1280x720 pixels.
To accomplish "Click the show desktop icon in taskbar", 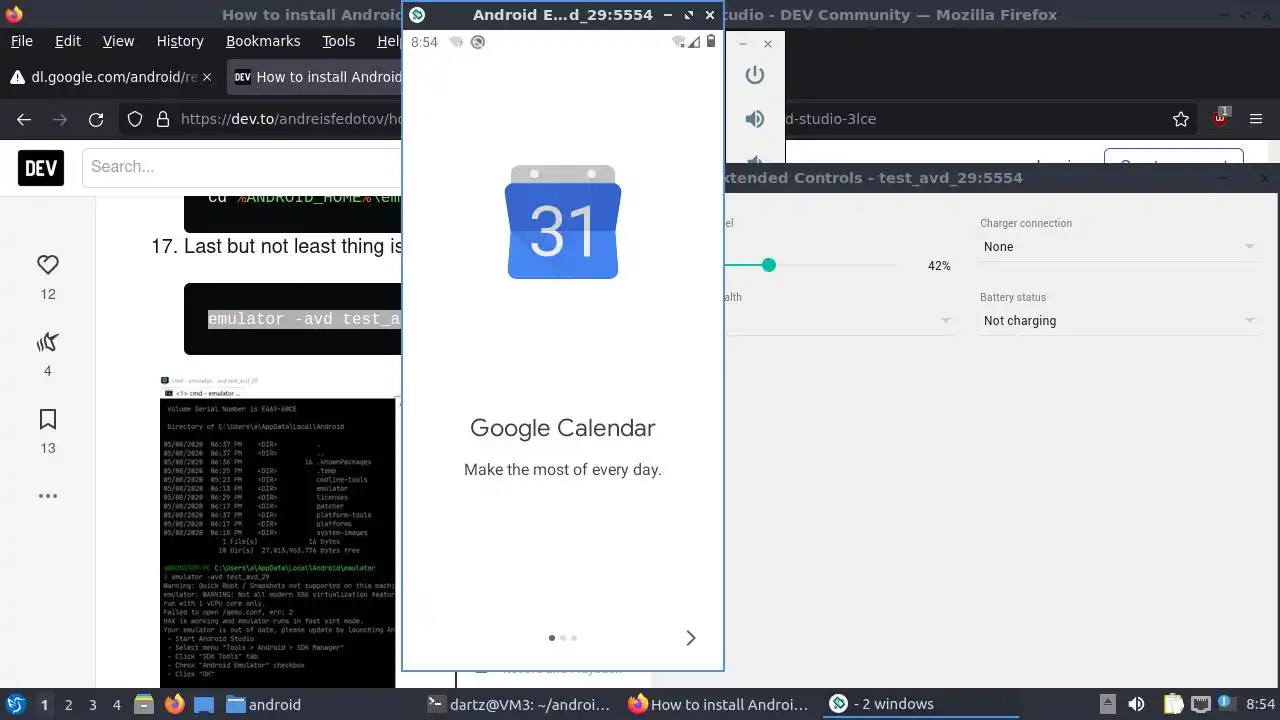I will [204, 704].
